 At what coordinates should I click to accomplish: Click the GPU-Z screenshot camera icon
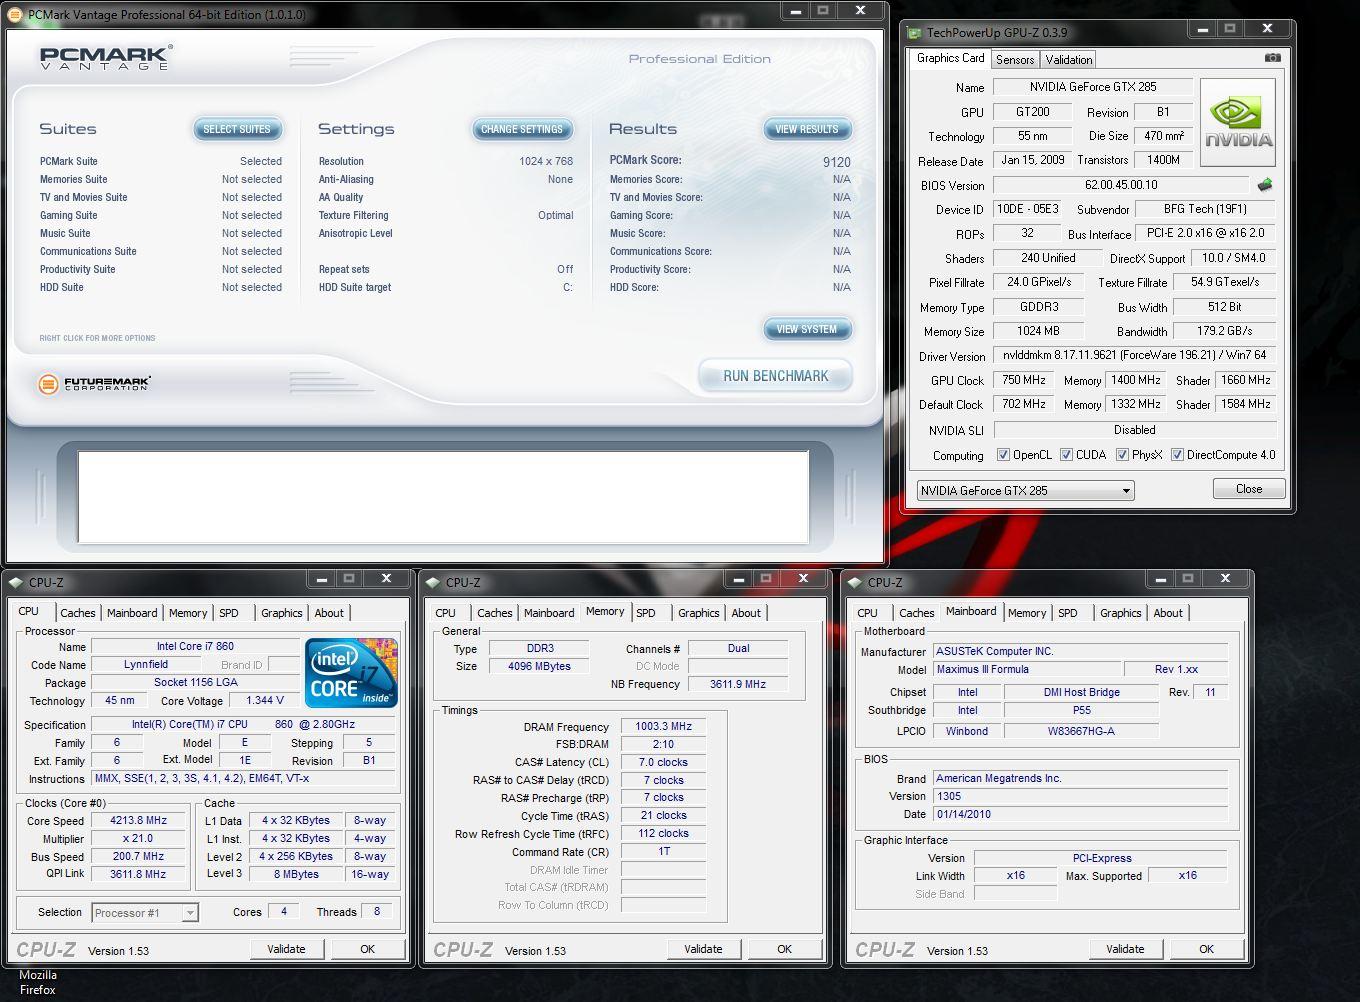(1272, 58)
